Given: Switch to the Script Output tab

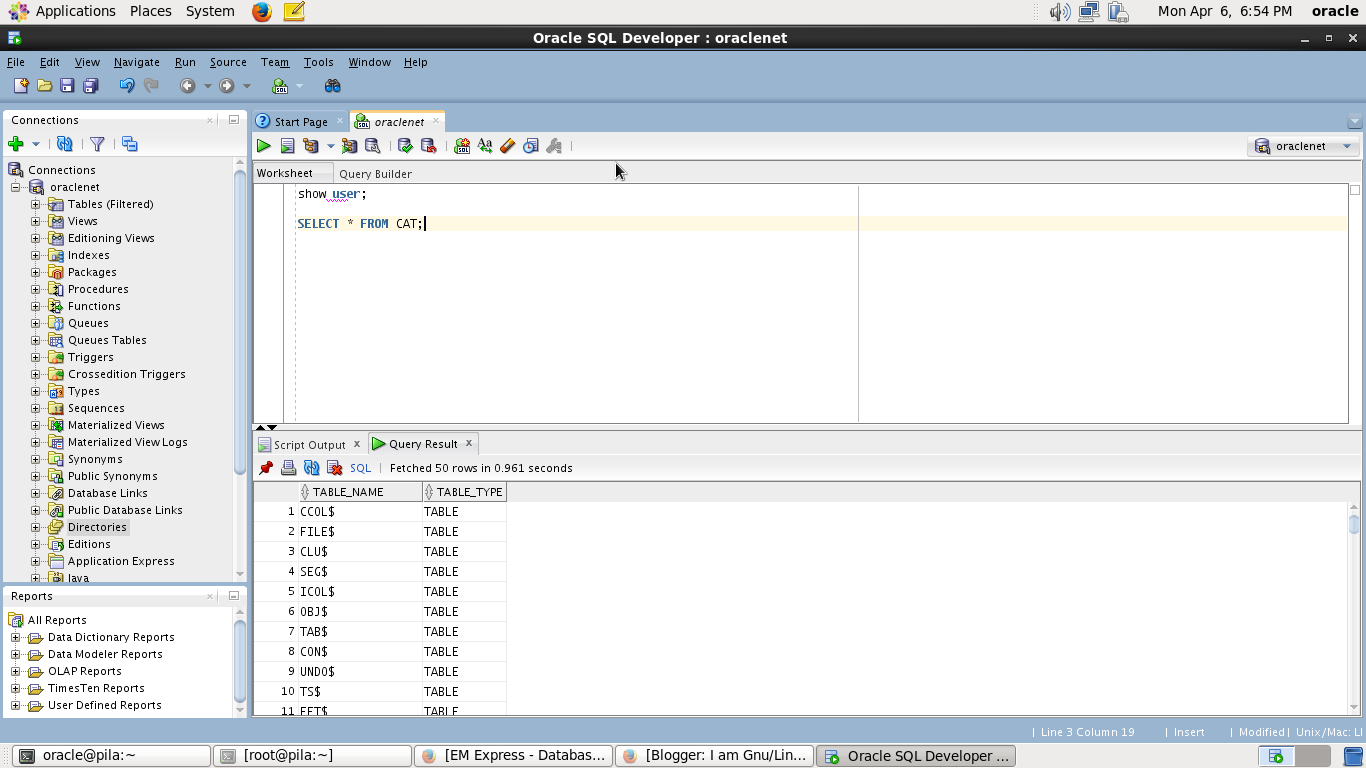Looking at the screenshot, I should pos(309,445).
